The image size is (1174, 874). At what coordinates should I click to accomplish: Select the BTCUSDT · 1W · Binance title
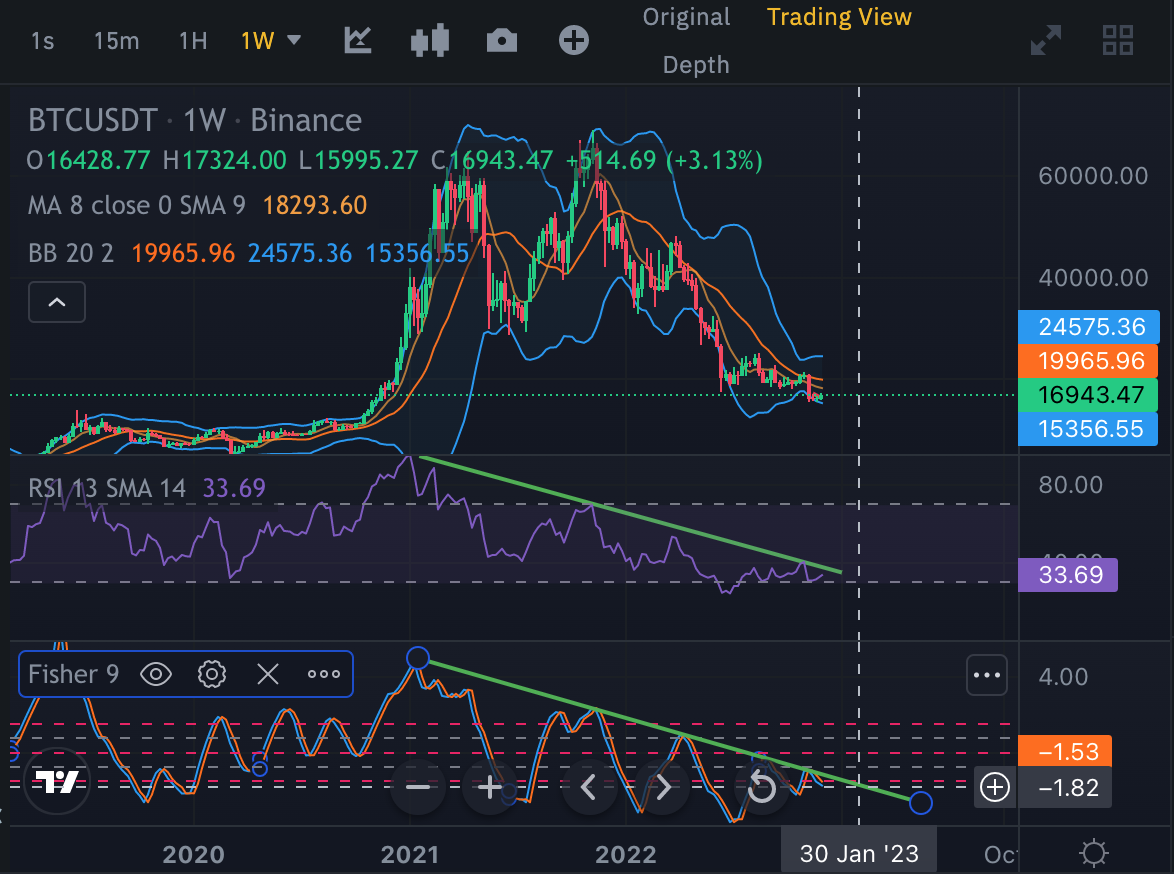coord(195,121)
